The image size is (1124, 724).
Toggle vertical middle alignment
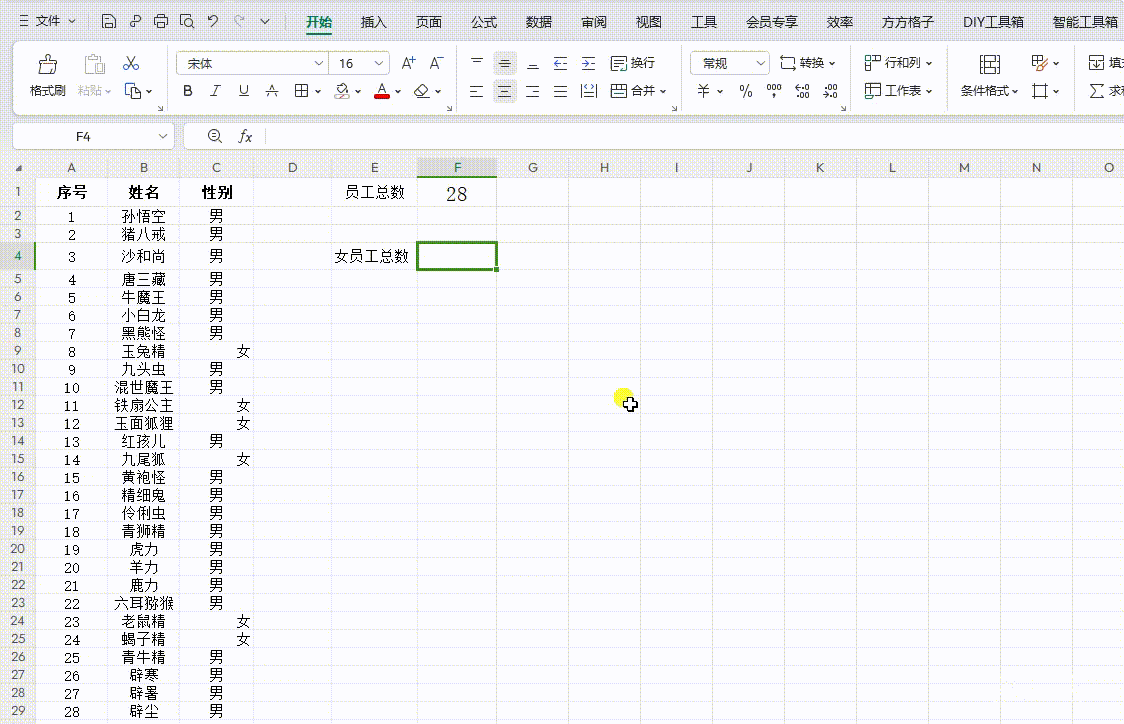(x=505, y=63)
